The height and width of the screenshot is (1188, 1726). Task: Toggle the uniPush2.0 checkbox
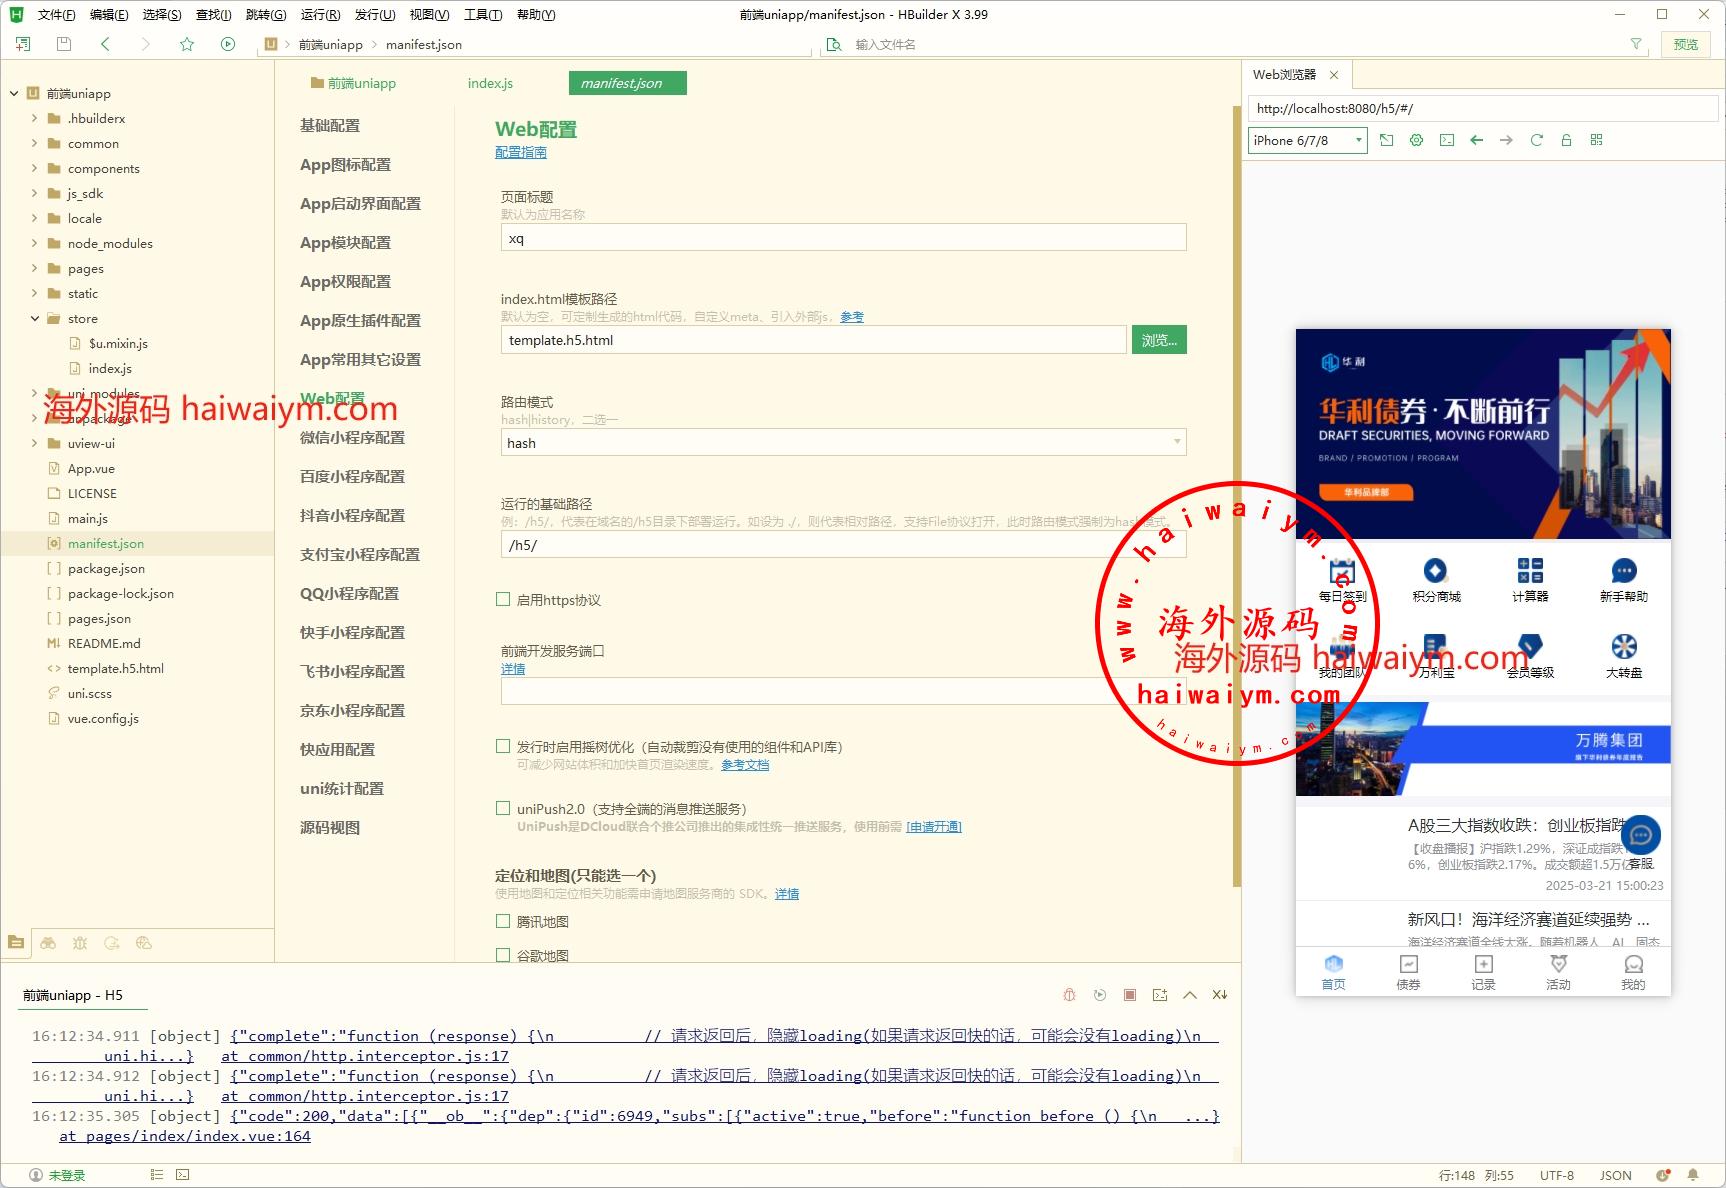(x=503, y=809)
